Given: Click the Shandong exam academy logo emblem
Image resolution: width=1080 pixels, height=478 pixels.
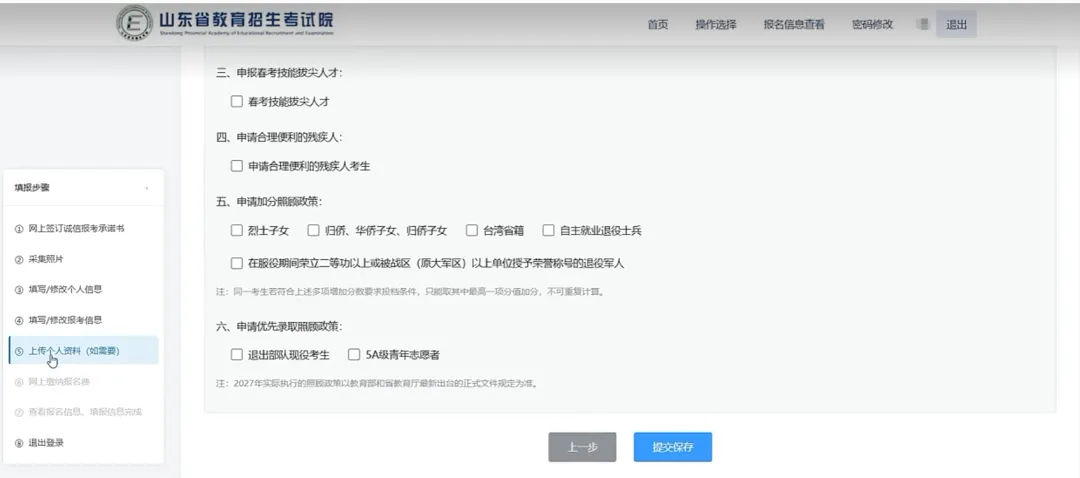Looking at the screenshot, I should point(135,23).
